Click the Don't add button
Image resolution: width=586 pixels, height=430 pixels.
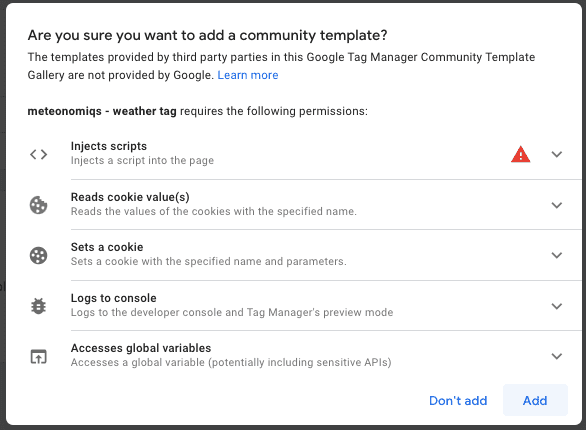click(x=458, y=400)
